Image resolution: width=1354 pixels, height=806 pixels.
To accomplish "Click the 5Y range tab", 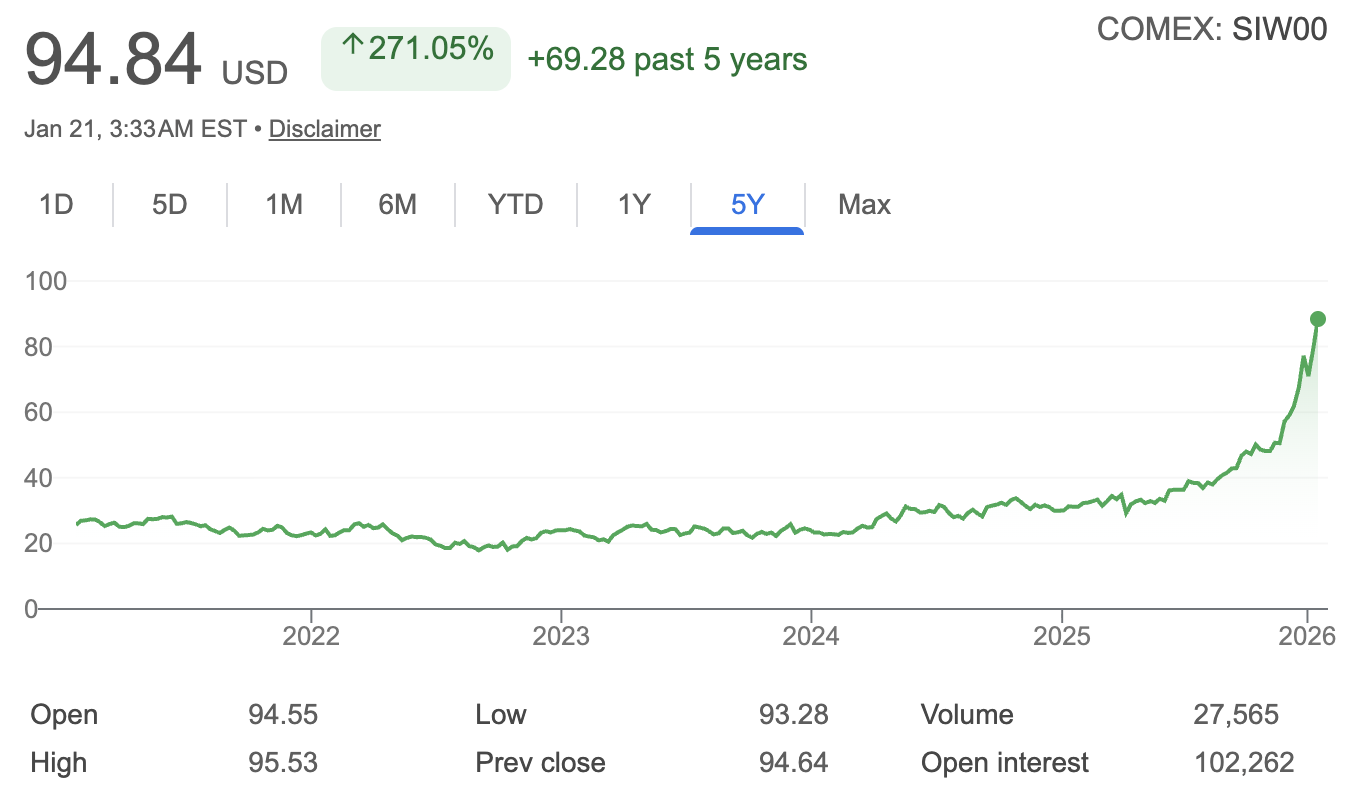I will [747, 205].
